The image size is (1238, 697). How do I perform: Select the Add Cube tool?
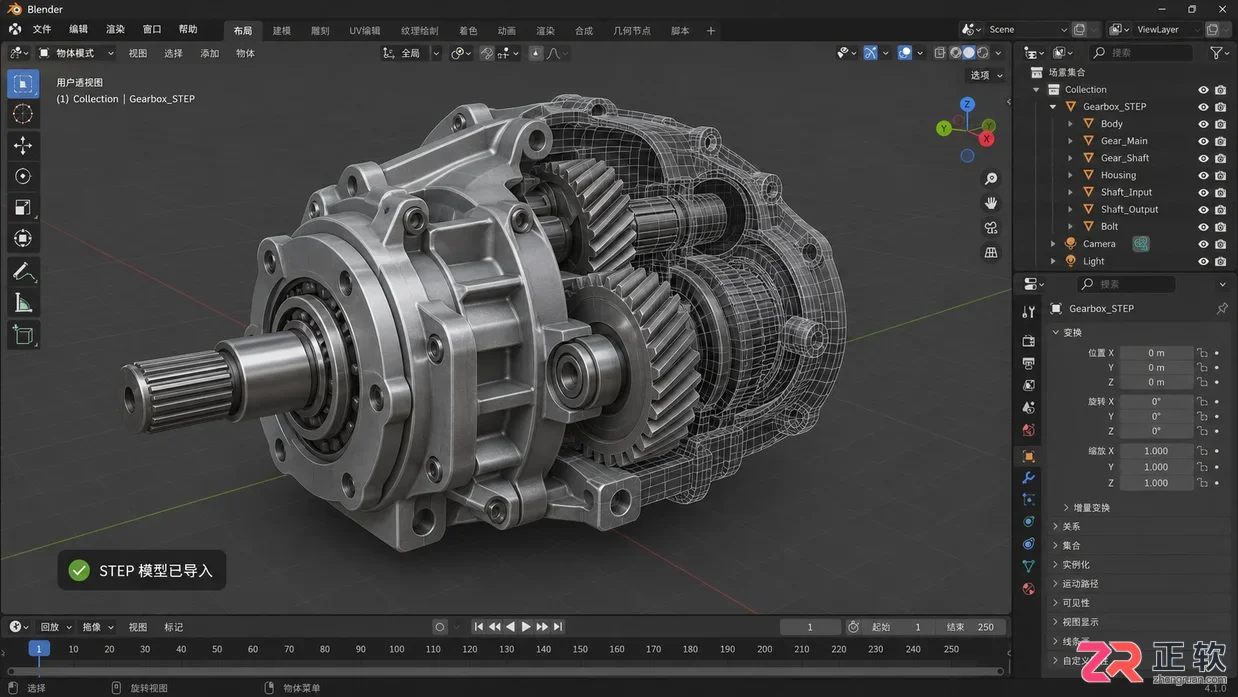click(x=23, y=335)
